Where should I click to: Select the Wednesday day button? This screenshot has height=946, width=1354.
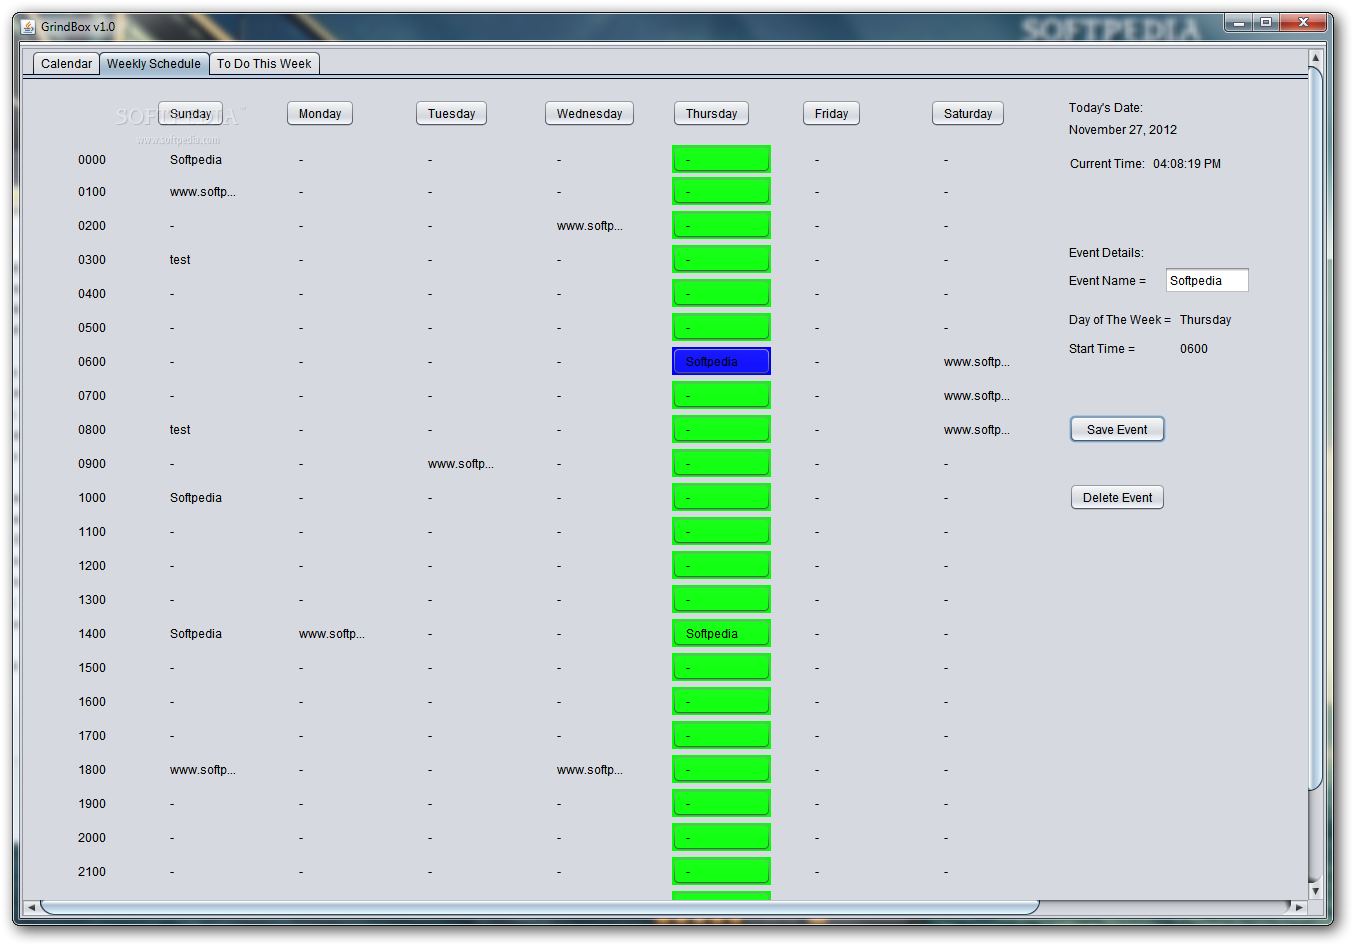tap(589, 114)
